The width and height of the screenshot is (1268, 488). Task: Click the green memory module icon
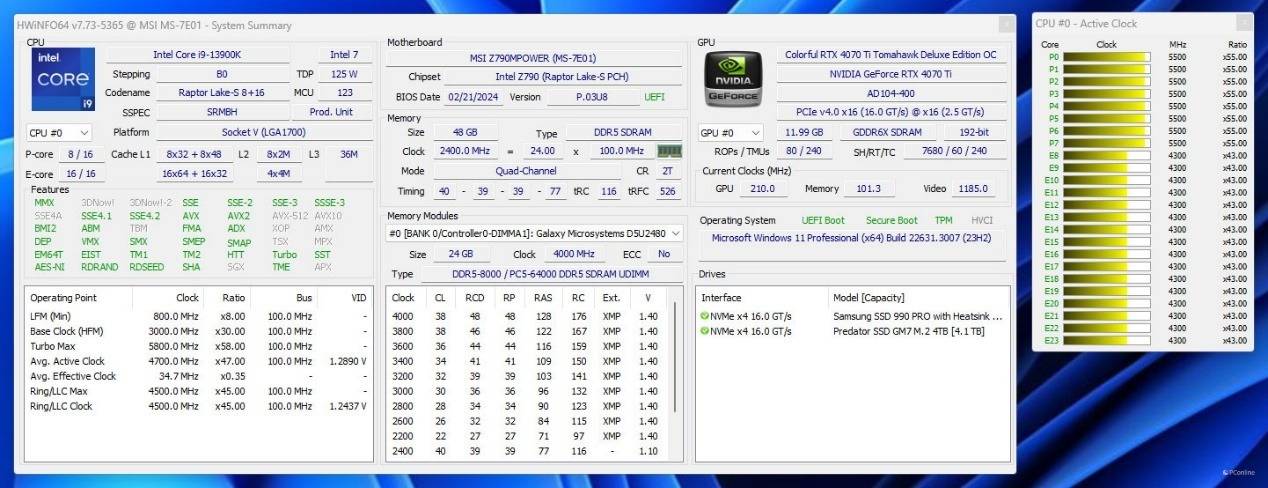(x=669, y=151)
